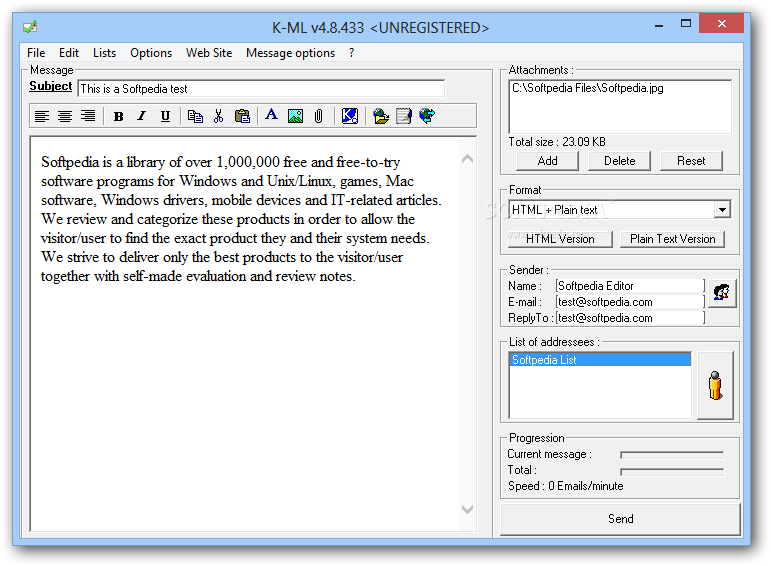Open the Options menu
The width and height of the screenshot is (771, 566).
[x=151, y=53]
